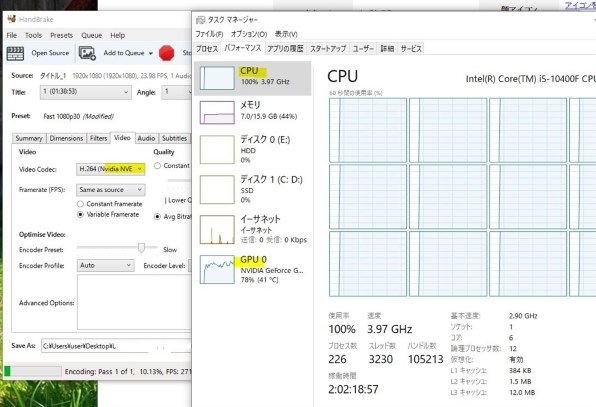The image size is (596, 407).
Task: Click the 3230 thread count value
Action: pyautogui.click(x=381, y=359)
